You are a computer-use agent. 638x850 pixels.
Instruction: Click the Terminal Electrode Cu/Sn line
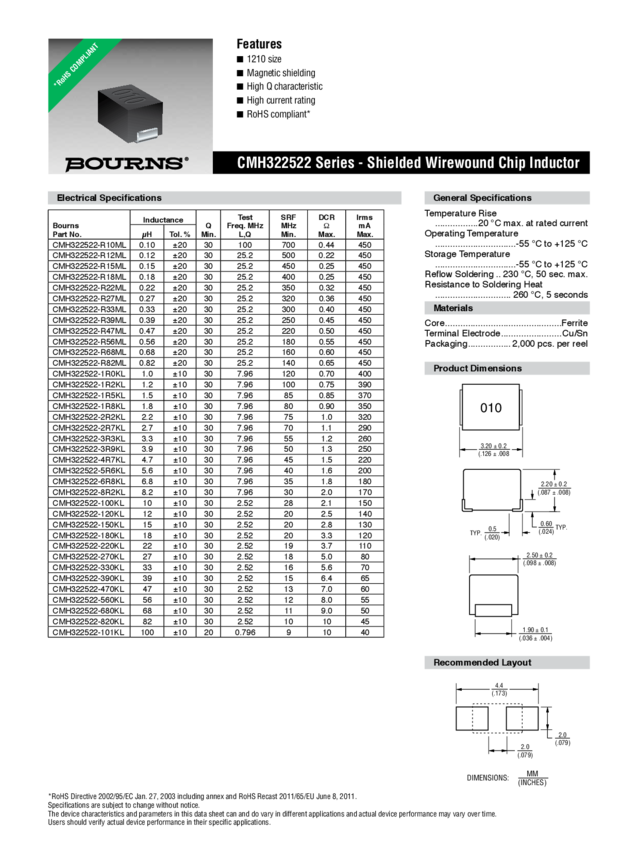(506, 333)
